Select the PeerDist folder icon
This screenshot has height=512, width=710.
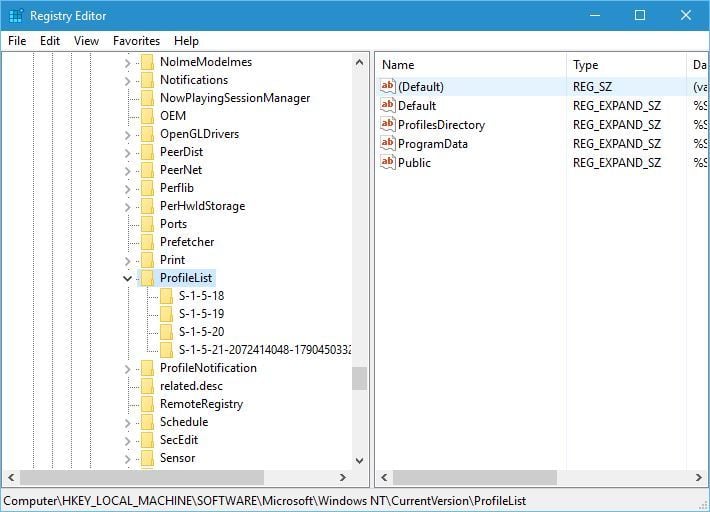(x=147, y=152)
